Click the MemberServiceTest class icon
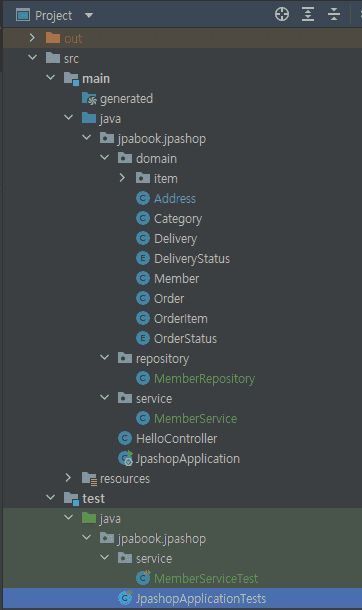Image resolution: width=362 pixels, height=610 pixels. [143, 578]
